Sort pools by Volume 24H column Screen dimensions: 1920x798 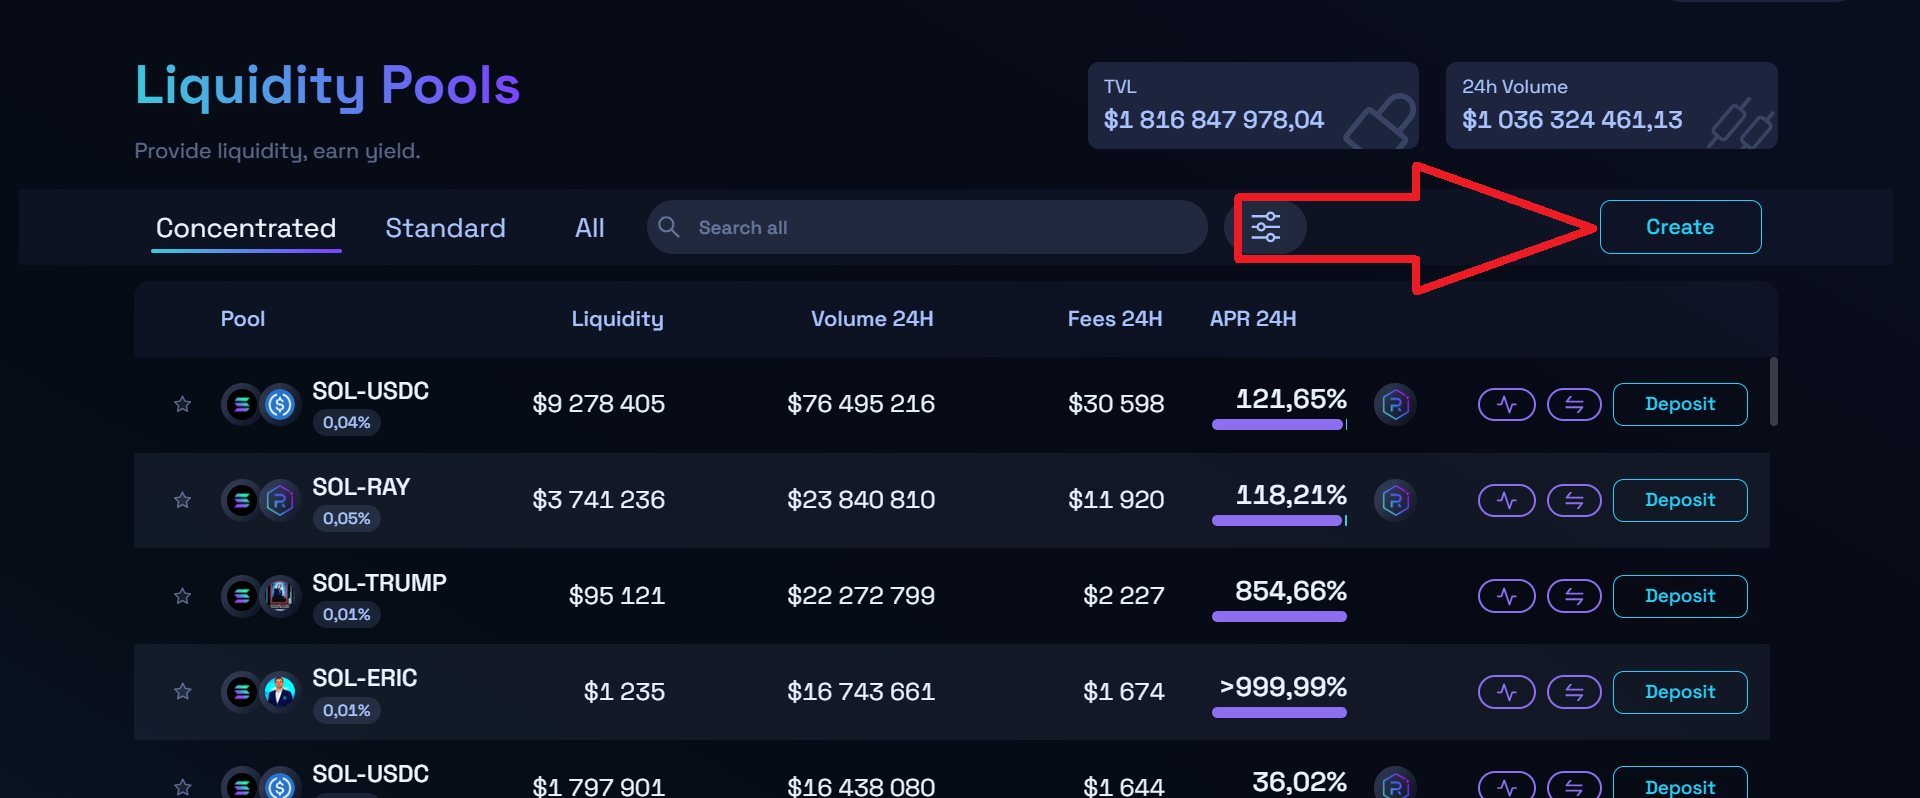tap(872, 319)
